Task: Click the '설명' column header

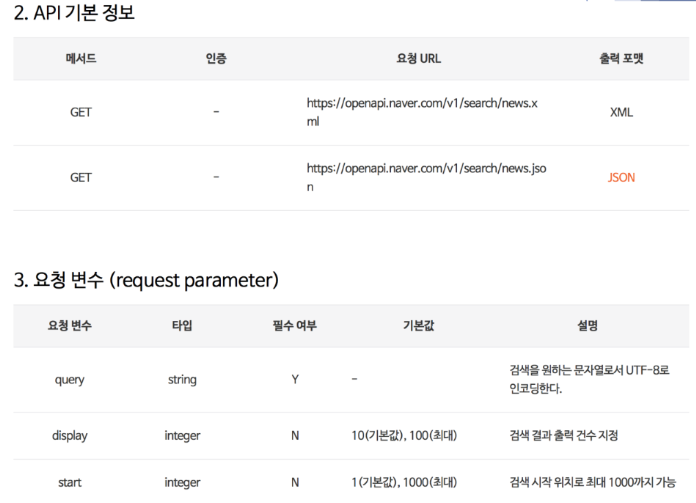Action: [x=588, y=326]
